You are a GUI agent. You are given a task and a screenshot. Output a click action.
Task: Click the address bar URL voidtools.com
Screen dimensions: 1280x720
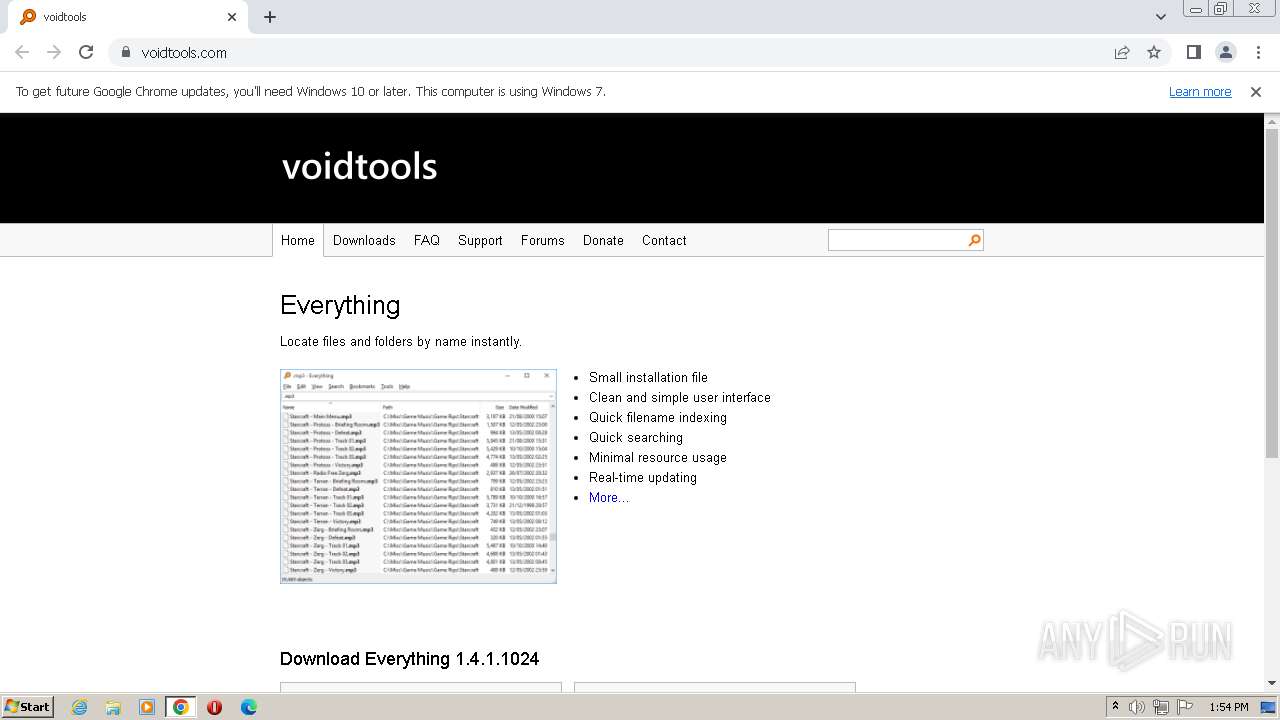tap(184, 52)
